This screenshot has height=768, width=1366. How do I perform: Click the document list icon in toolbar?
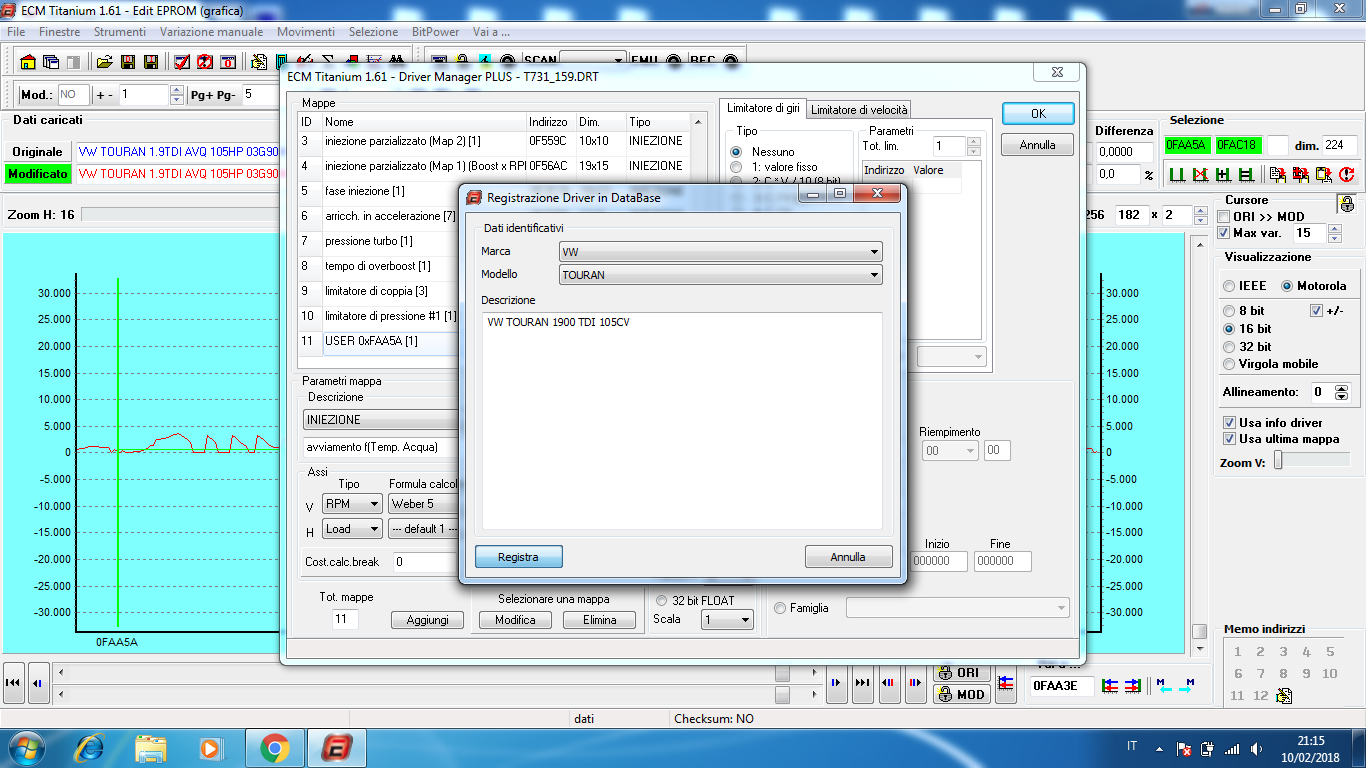point(259,62)
